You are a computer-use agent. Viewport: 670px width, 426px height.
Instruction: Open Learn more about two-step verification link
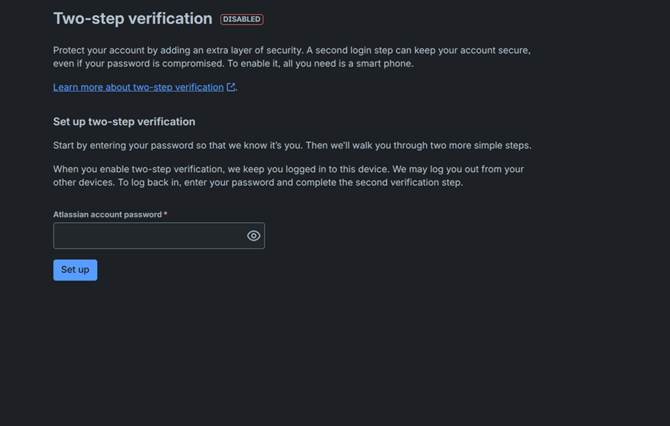[138, 88]
